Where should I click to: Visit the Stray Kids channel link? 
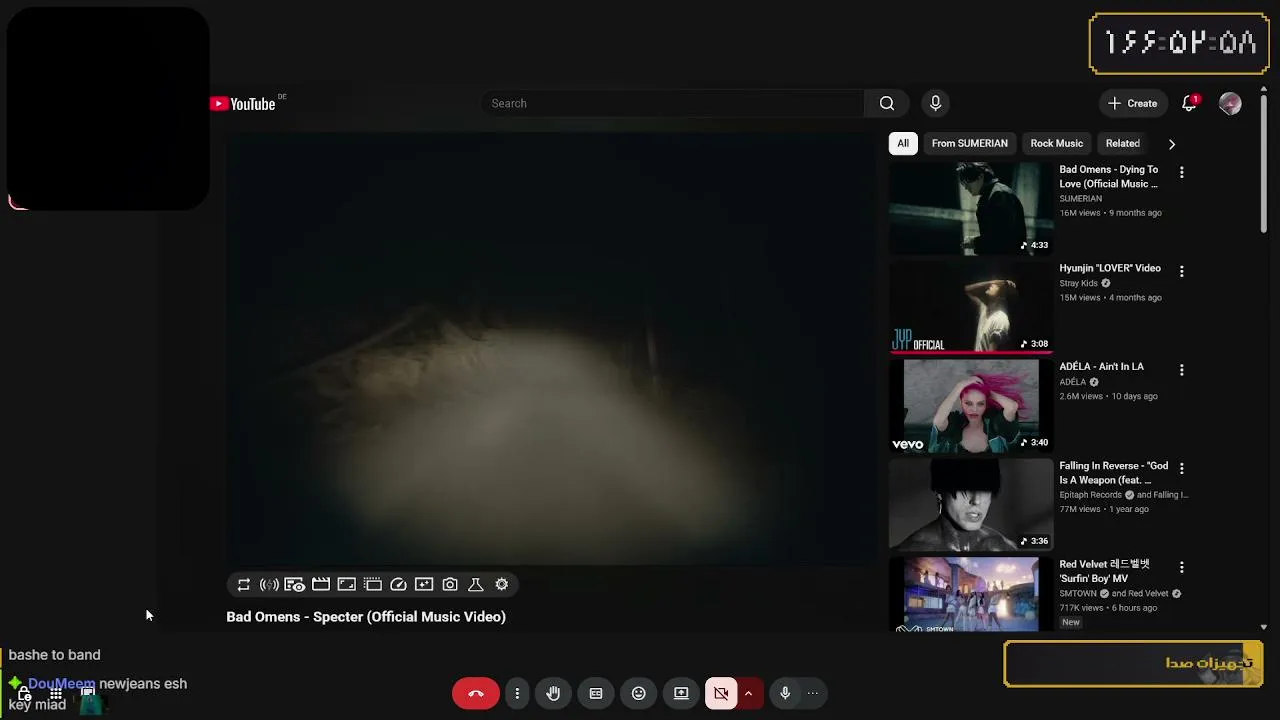[x=1079, y=283]
